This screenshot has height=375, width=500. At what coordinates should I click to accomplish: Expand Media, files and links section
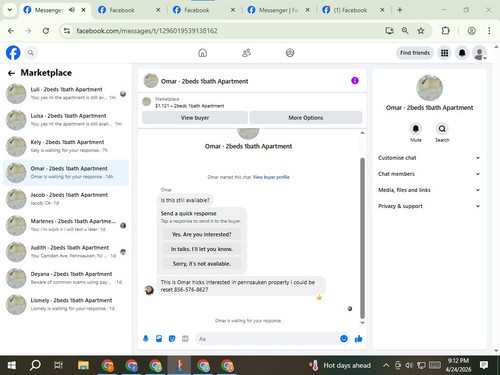tap(429, 190)
